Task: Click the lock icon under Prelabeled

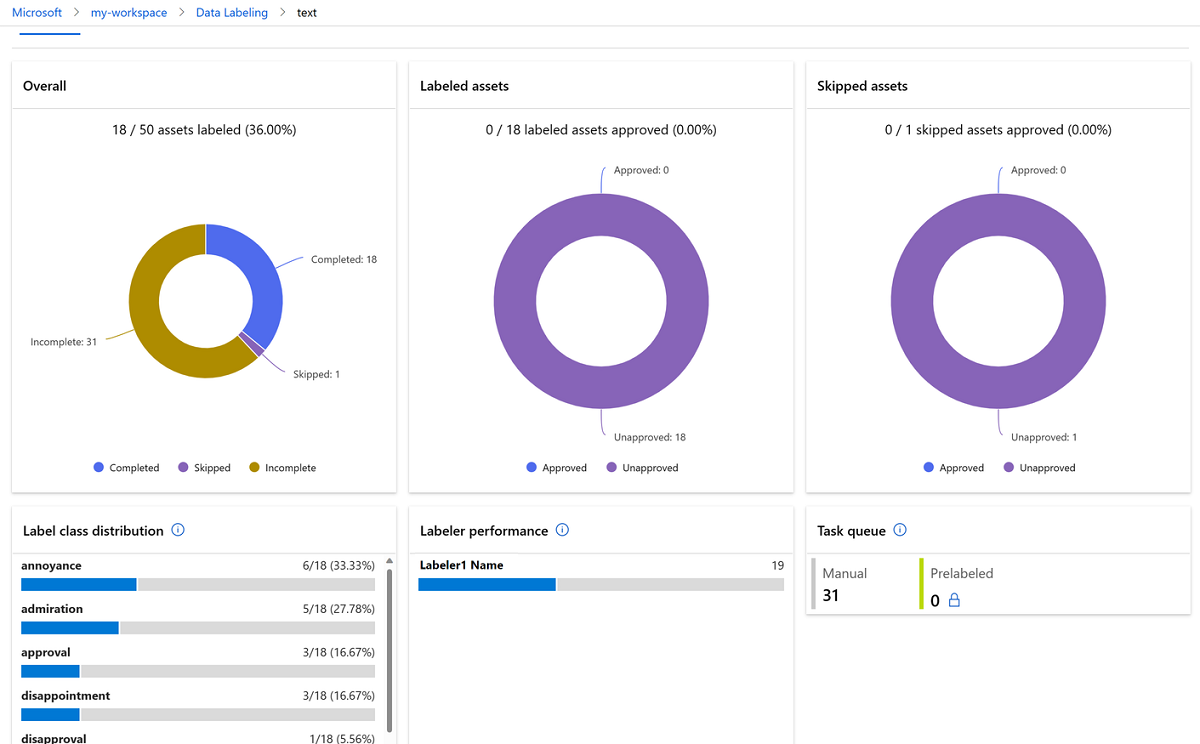Action: (x=954, y=601)
